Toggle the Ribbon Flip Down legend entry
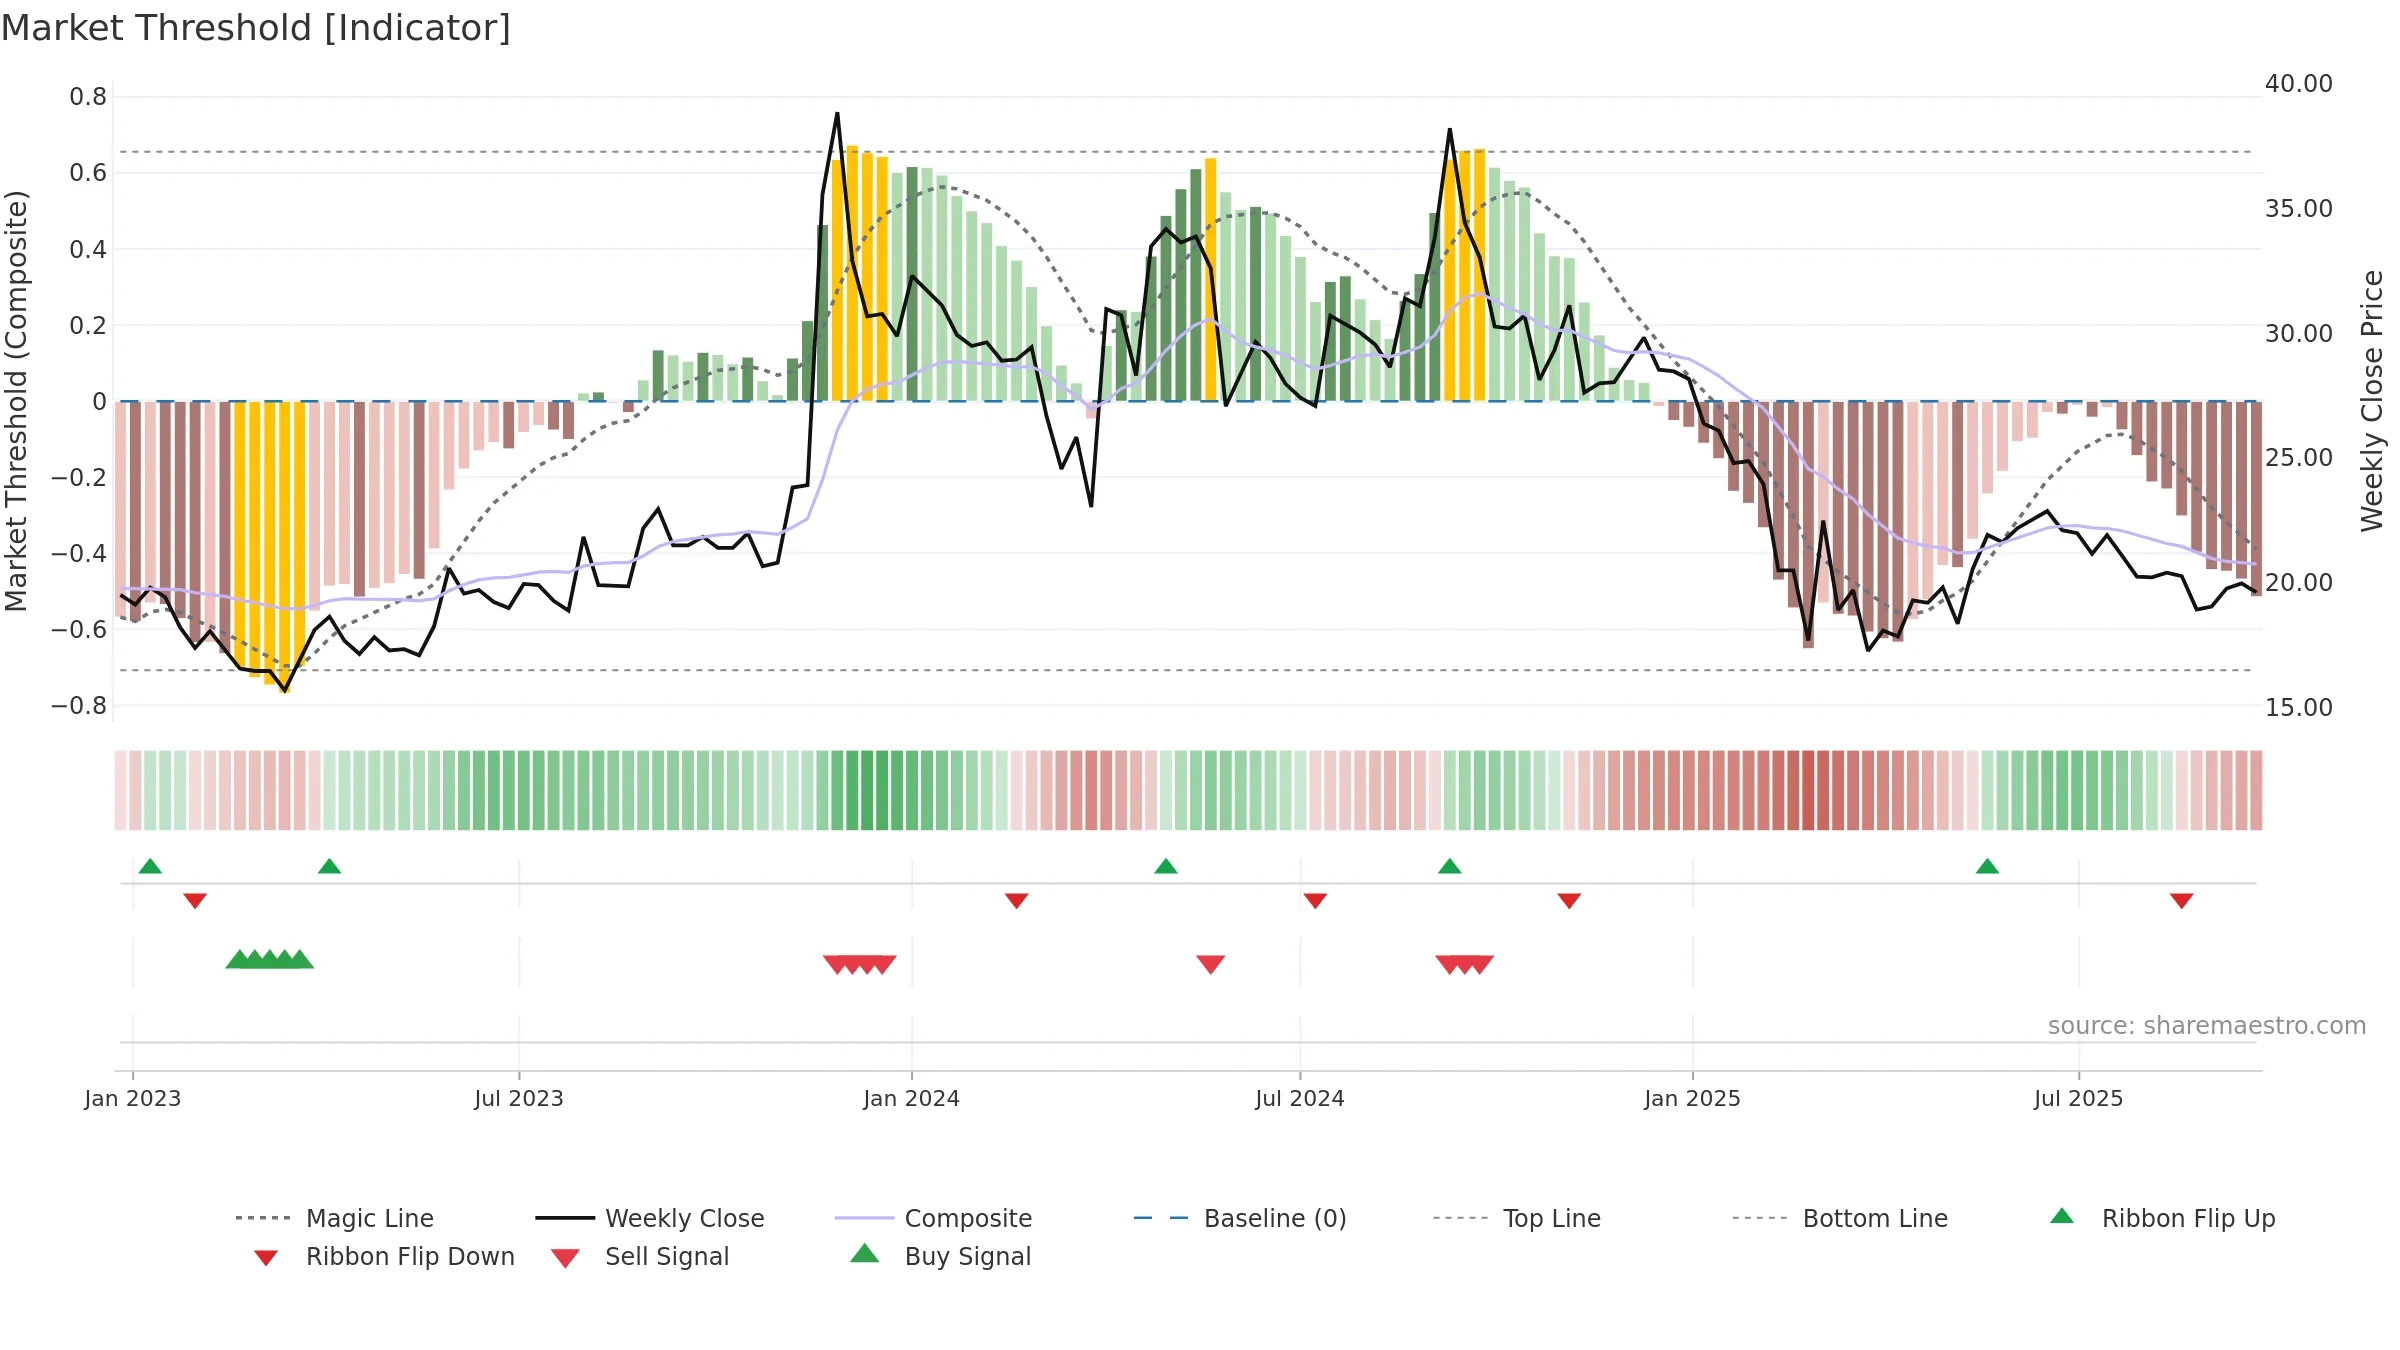This screenshot has width=2400, height=1350. point(383,1256)
